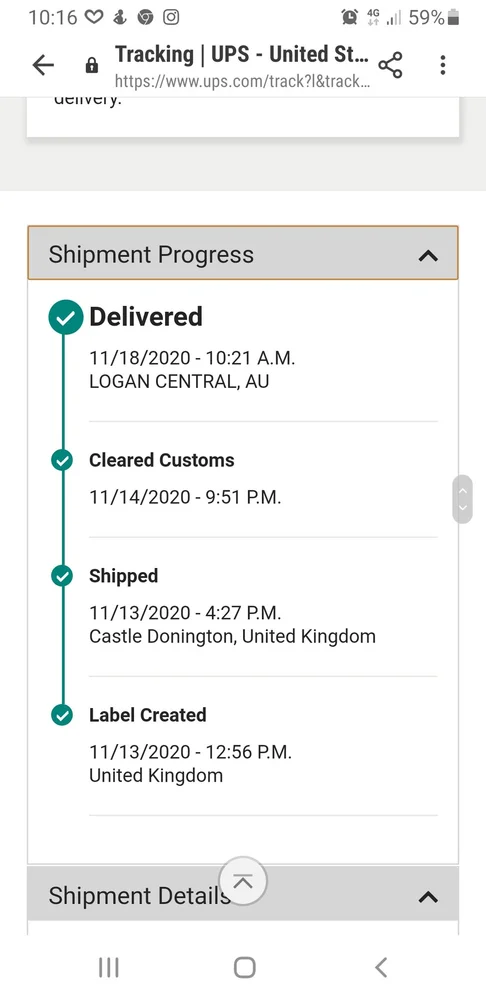Tap the browser back arrow
The height and width of the screenshot is (1000, 486).
(x=43, y=64)
